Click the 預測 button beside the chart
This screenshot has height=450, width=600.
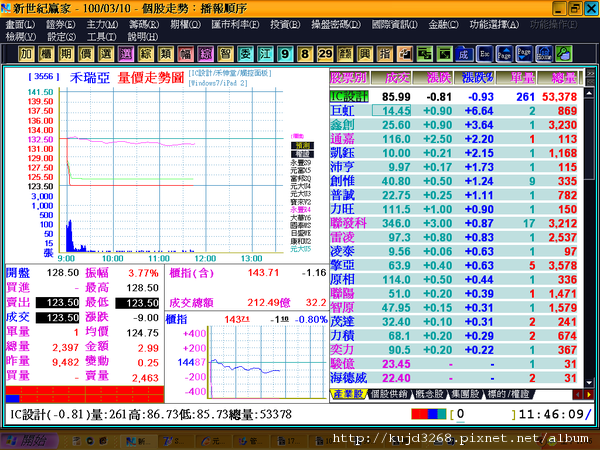[302, 145]
